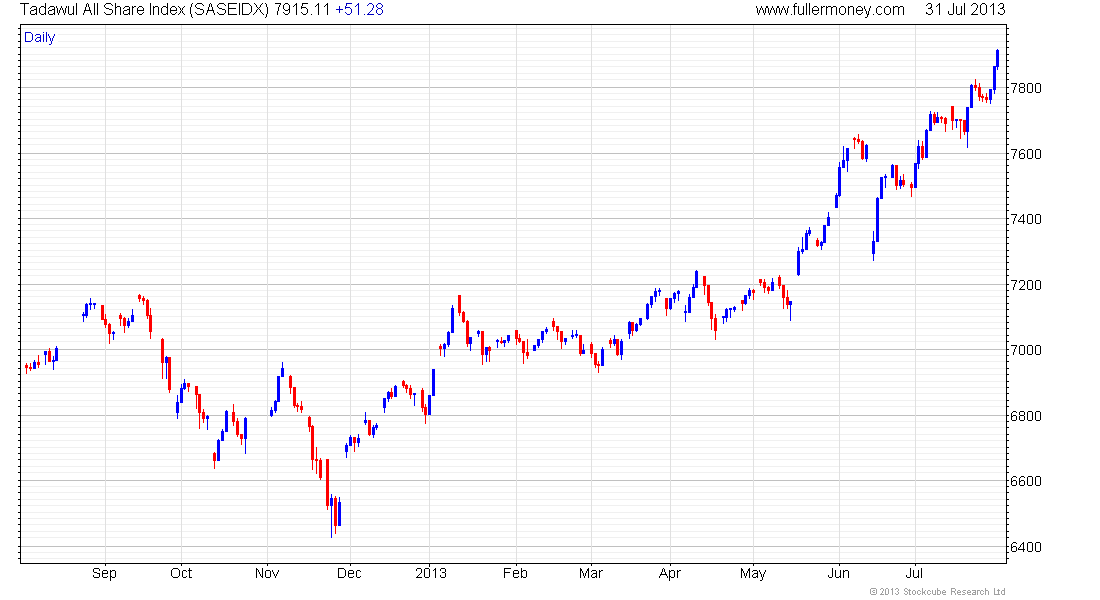Click the 7000 price axis label
This screenshot has height=600, width=1100.
coord(1026,350)
